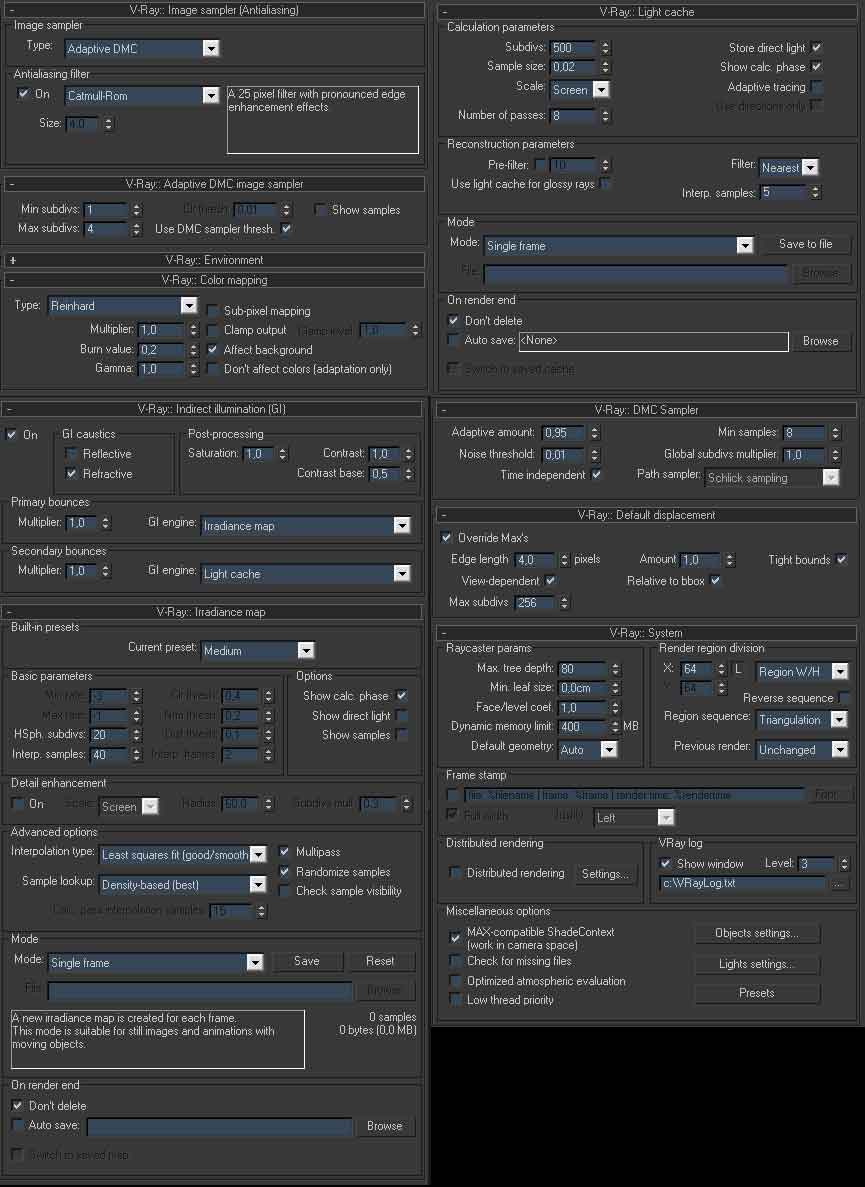Toggle Override Max's displacement checkbox
Viewport: 865px width, 1187px height.
(447, 537)
